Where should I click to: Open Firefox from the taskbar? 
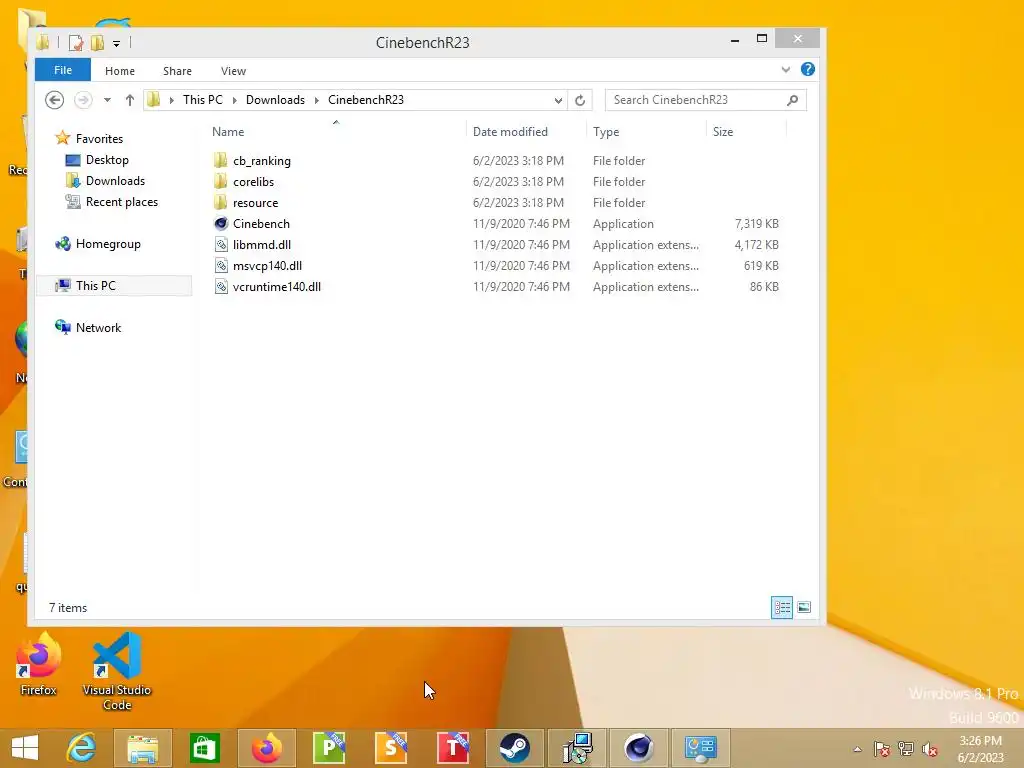[x=266, y=748]
